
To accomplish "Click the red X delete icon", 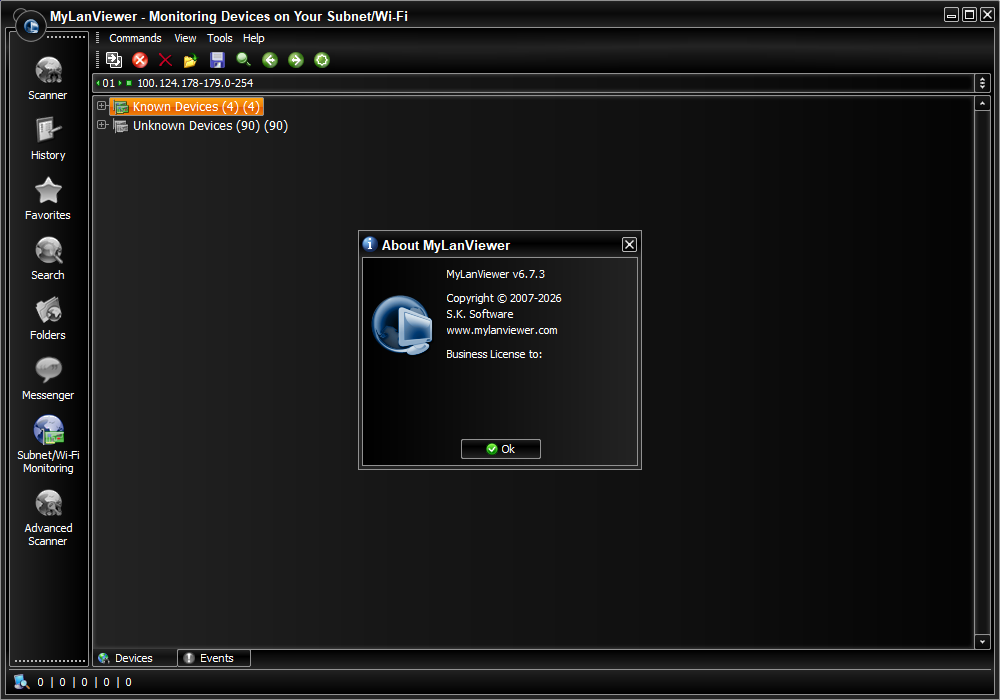I will (x=165, y=60).
